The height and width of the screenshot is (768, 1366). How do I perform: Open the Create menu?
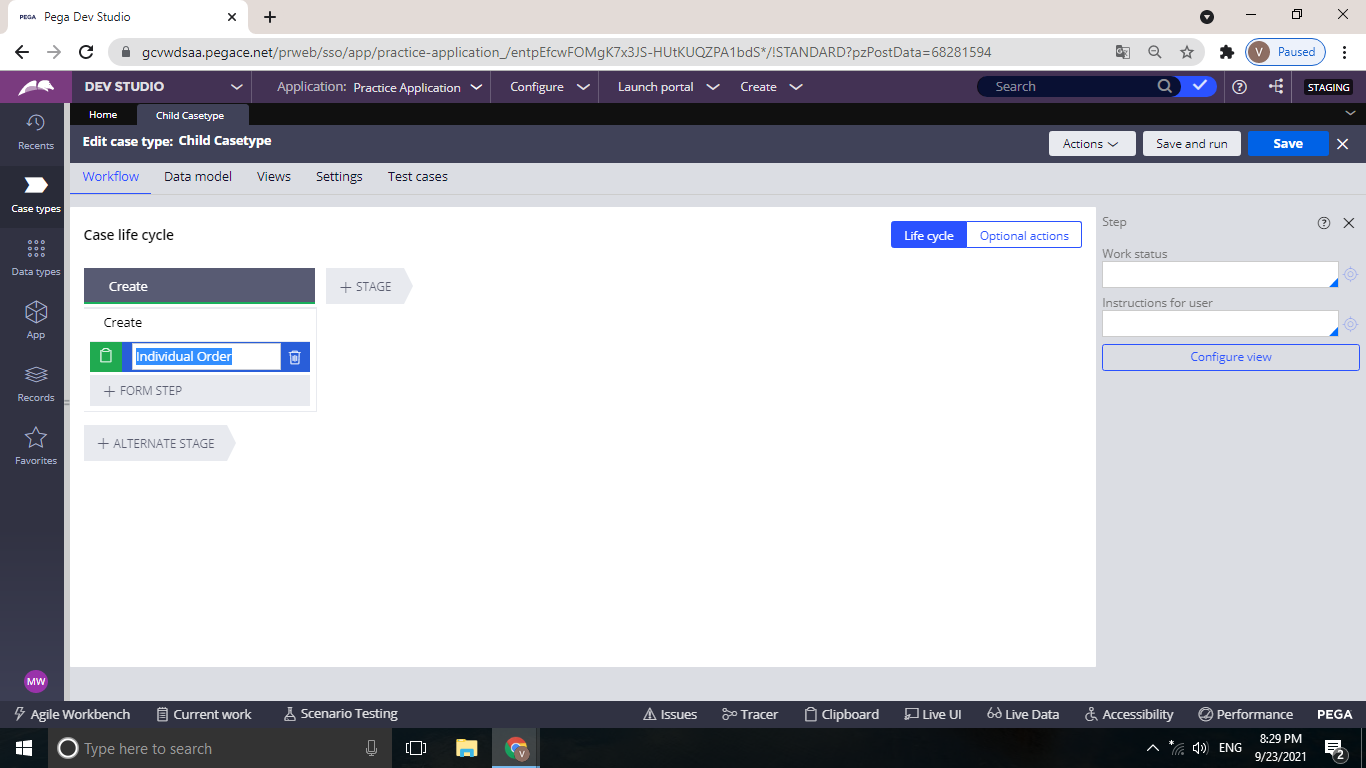tap(771, 87)
